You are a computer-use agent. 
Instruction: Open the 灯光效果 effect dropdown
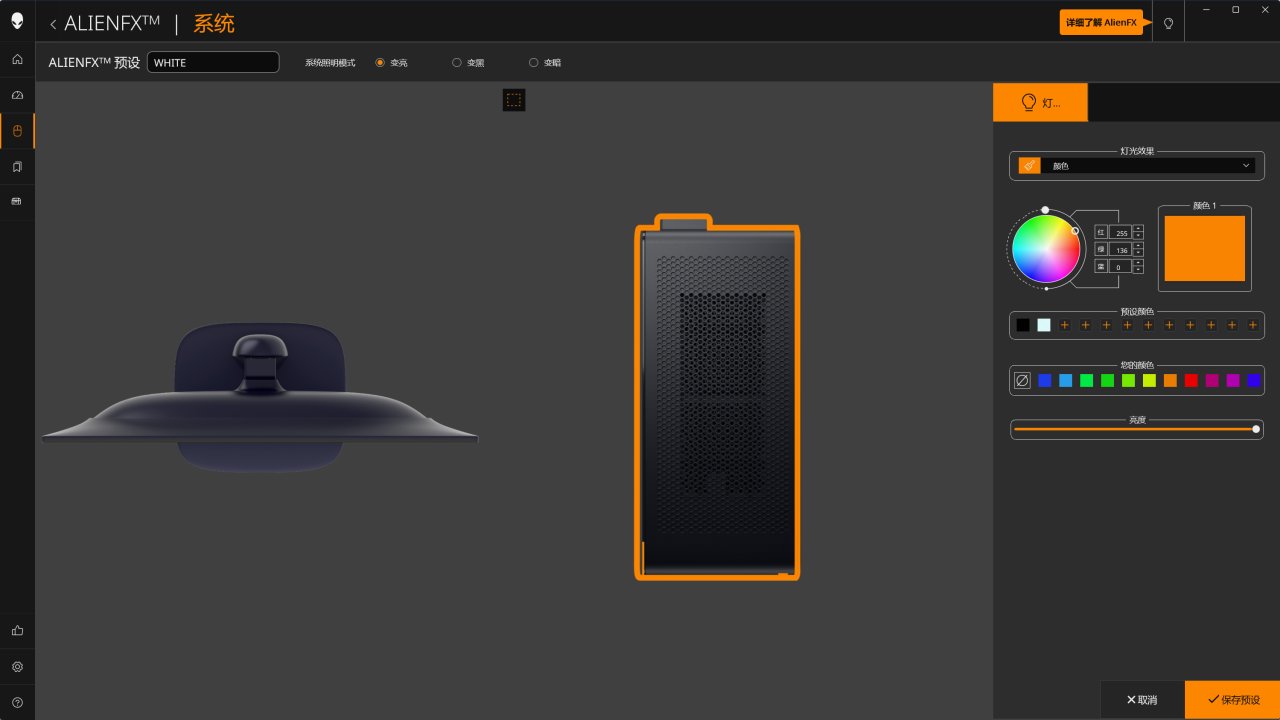click(1137, 165)
